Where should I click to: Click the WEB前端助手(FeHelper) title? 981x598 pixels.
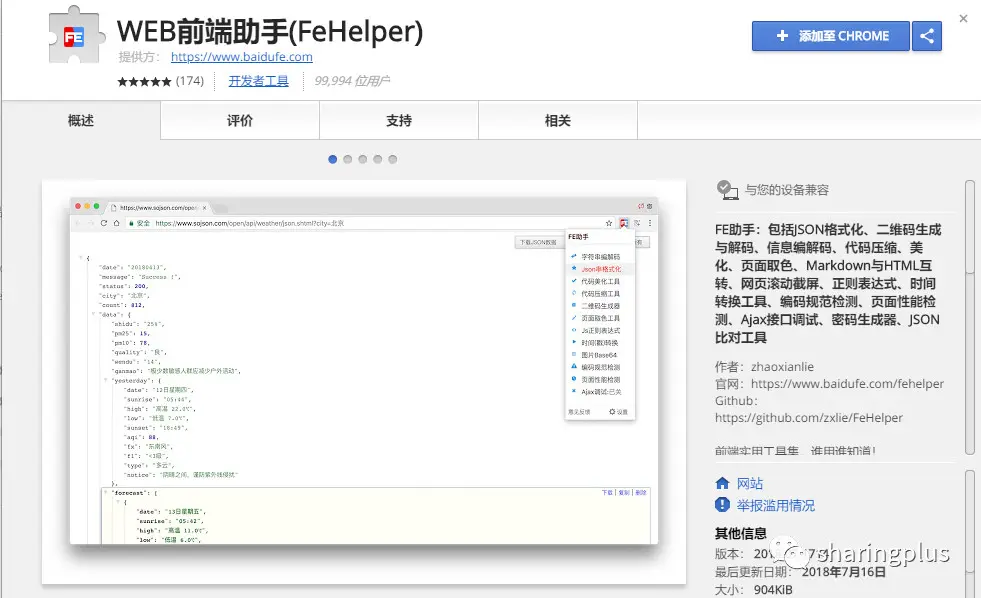tap(270, 31)
